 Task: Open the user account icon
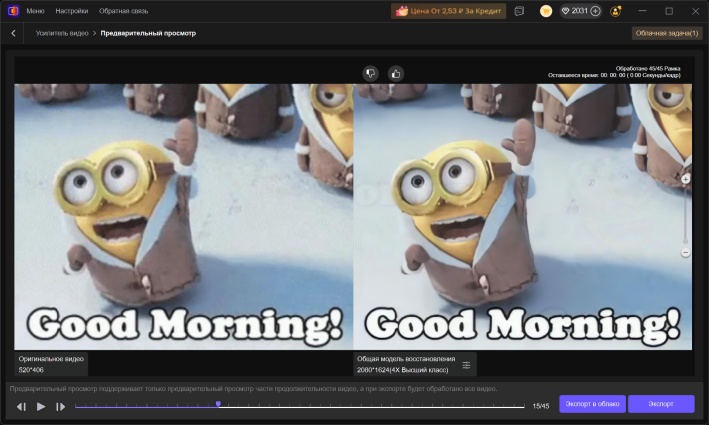[x=616, y=11]
